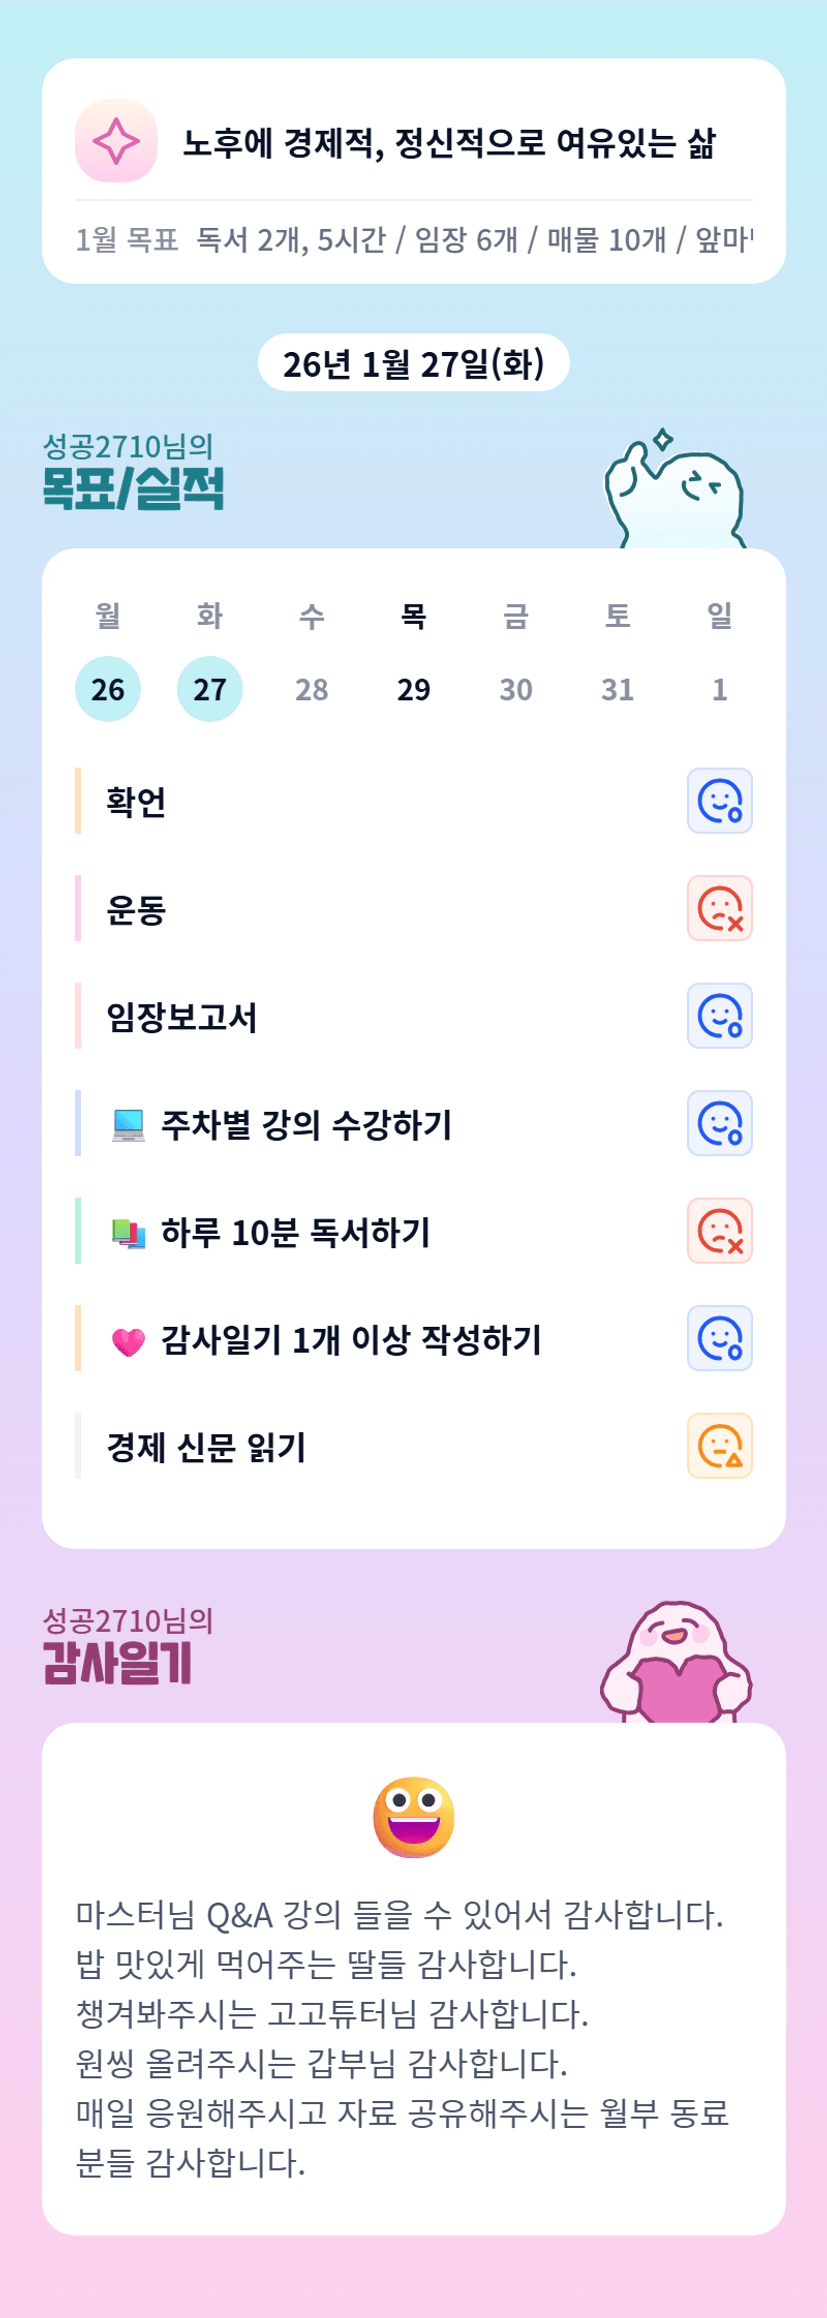Expand the truncated 1월 목표 line
This screenshot has width=827, height=2318.
(414, 240)
